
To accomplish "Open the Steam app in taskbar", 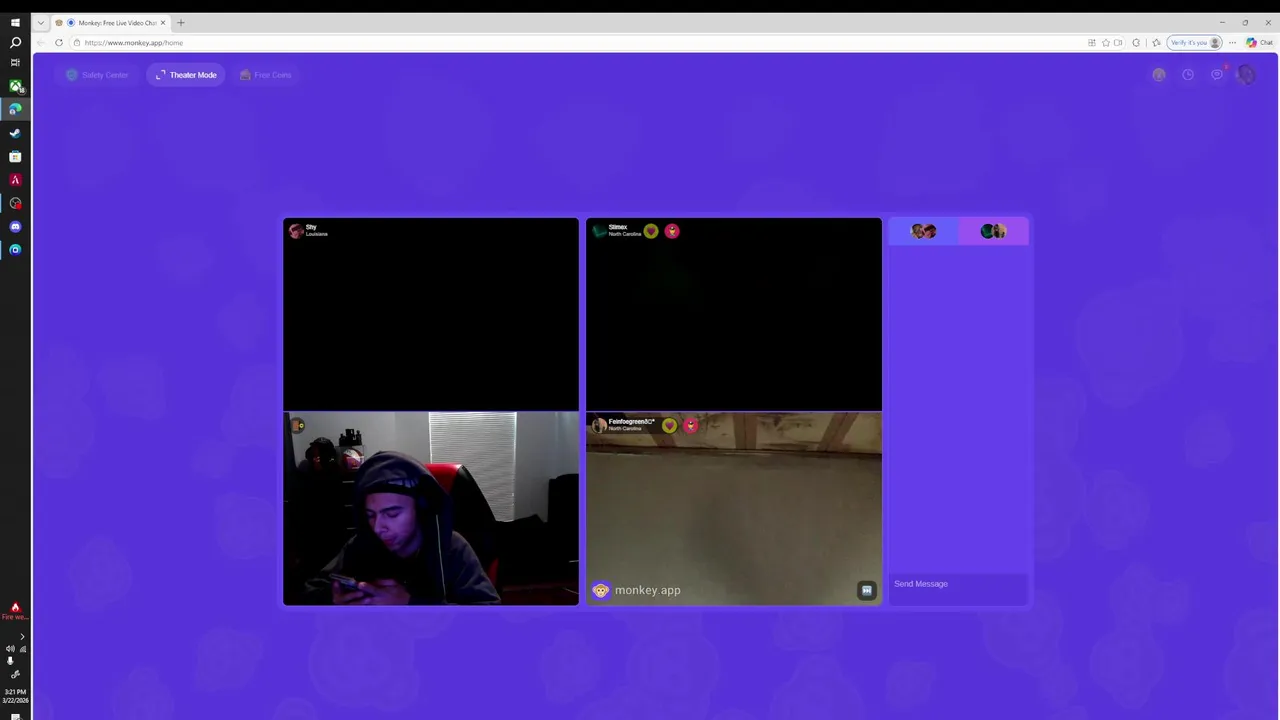I will 15,133.
